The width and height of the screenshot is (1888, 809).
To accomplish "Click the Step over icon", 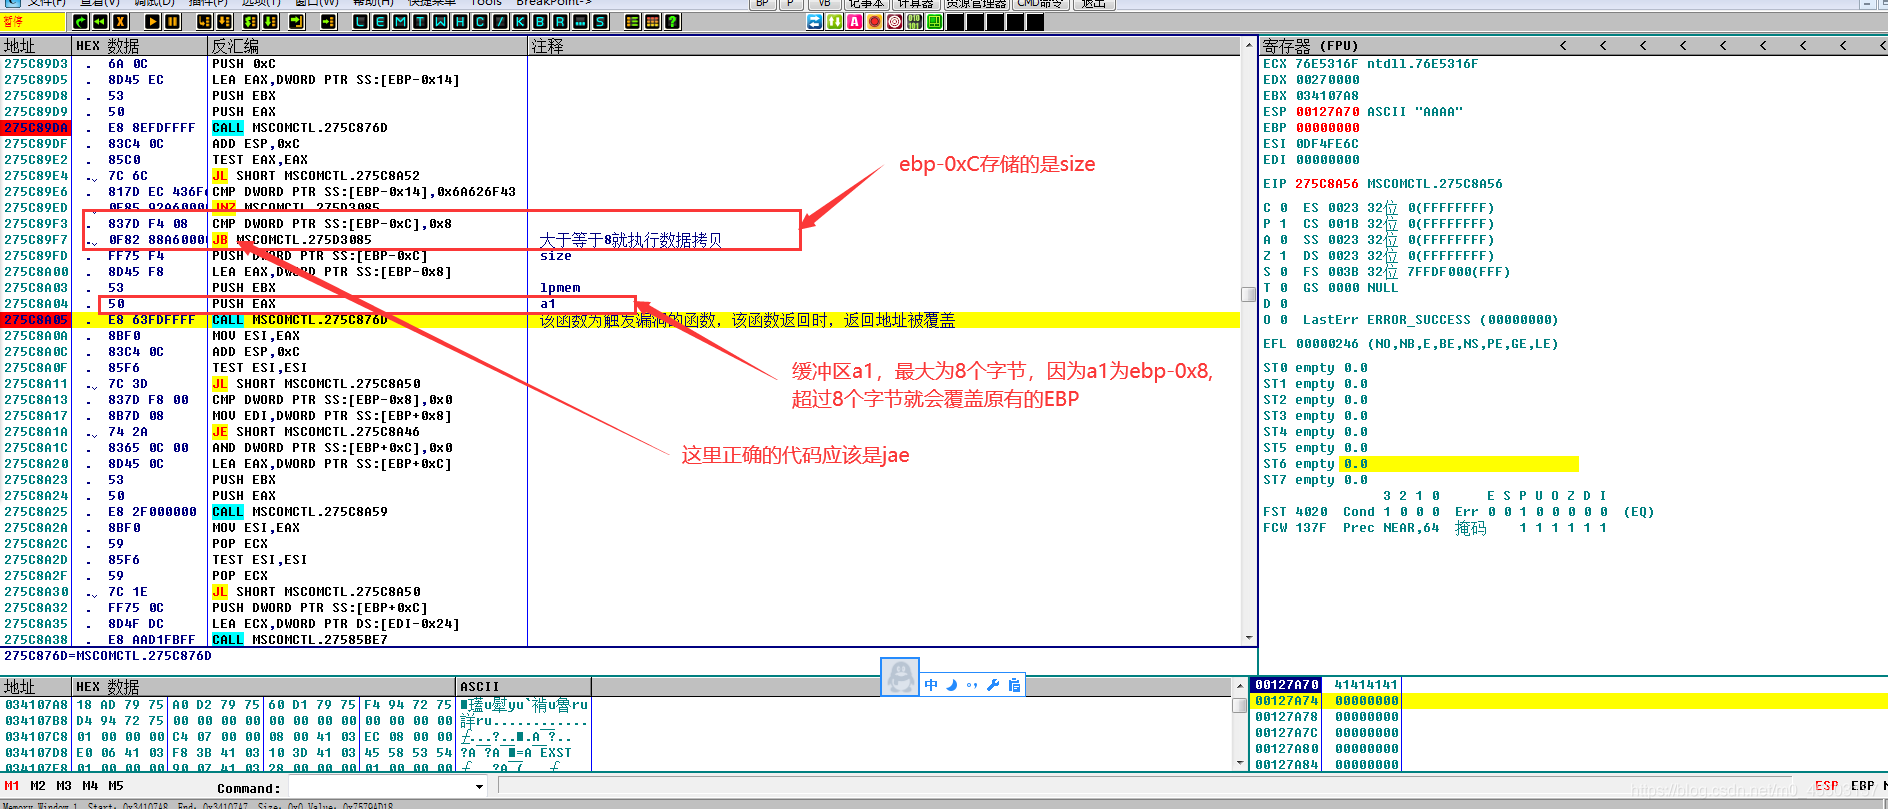I will [224, 22].
